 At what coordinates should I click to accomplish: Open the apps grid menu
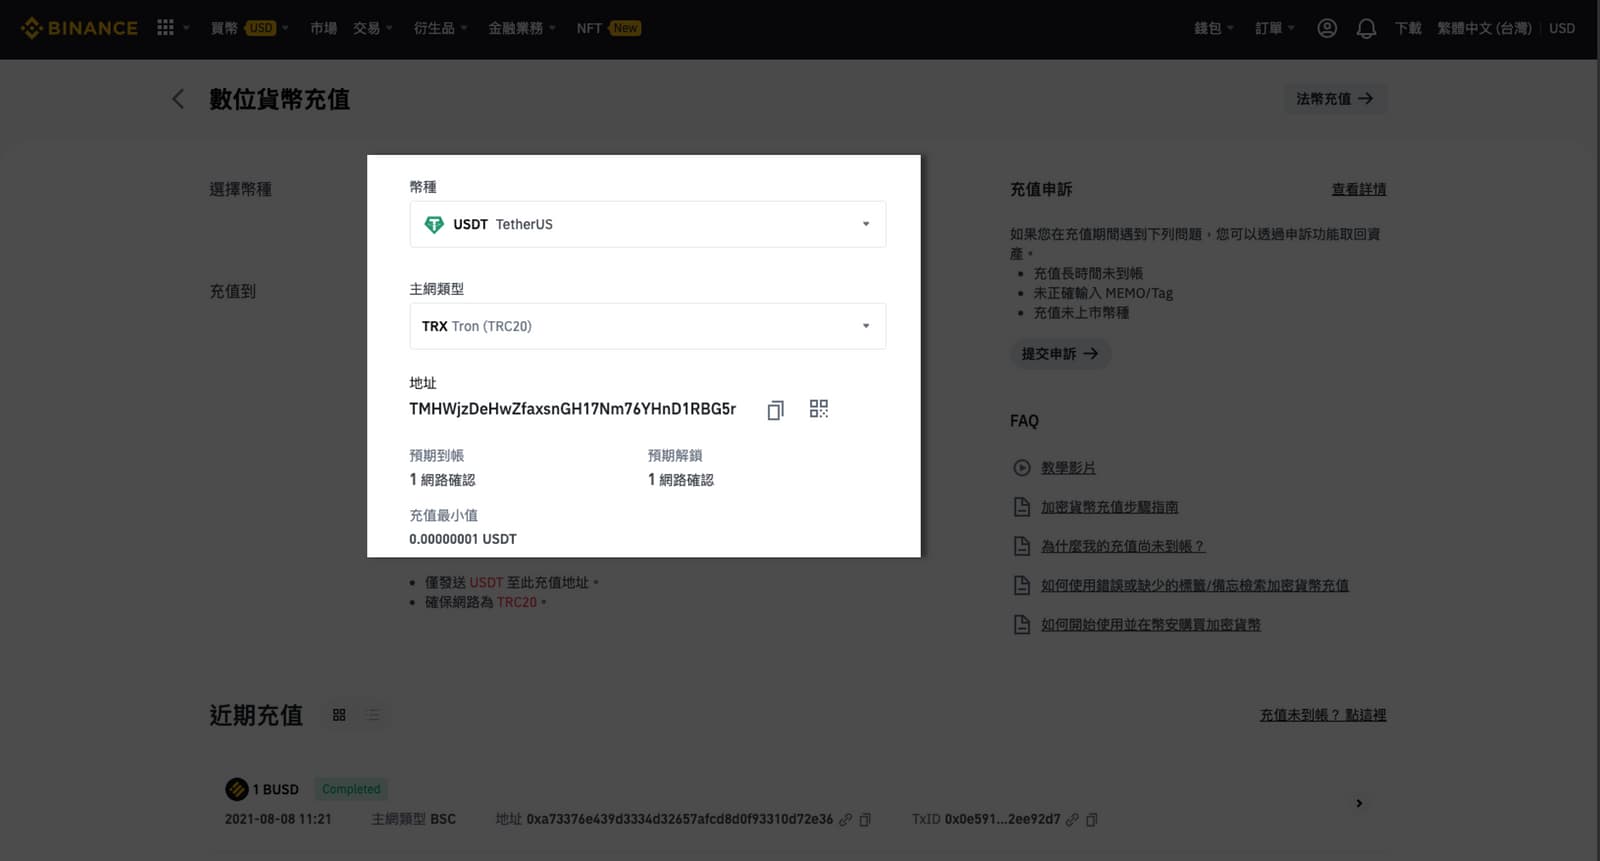click(x=166, y=28)
